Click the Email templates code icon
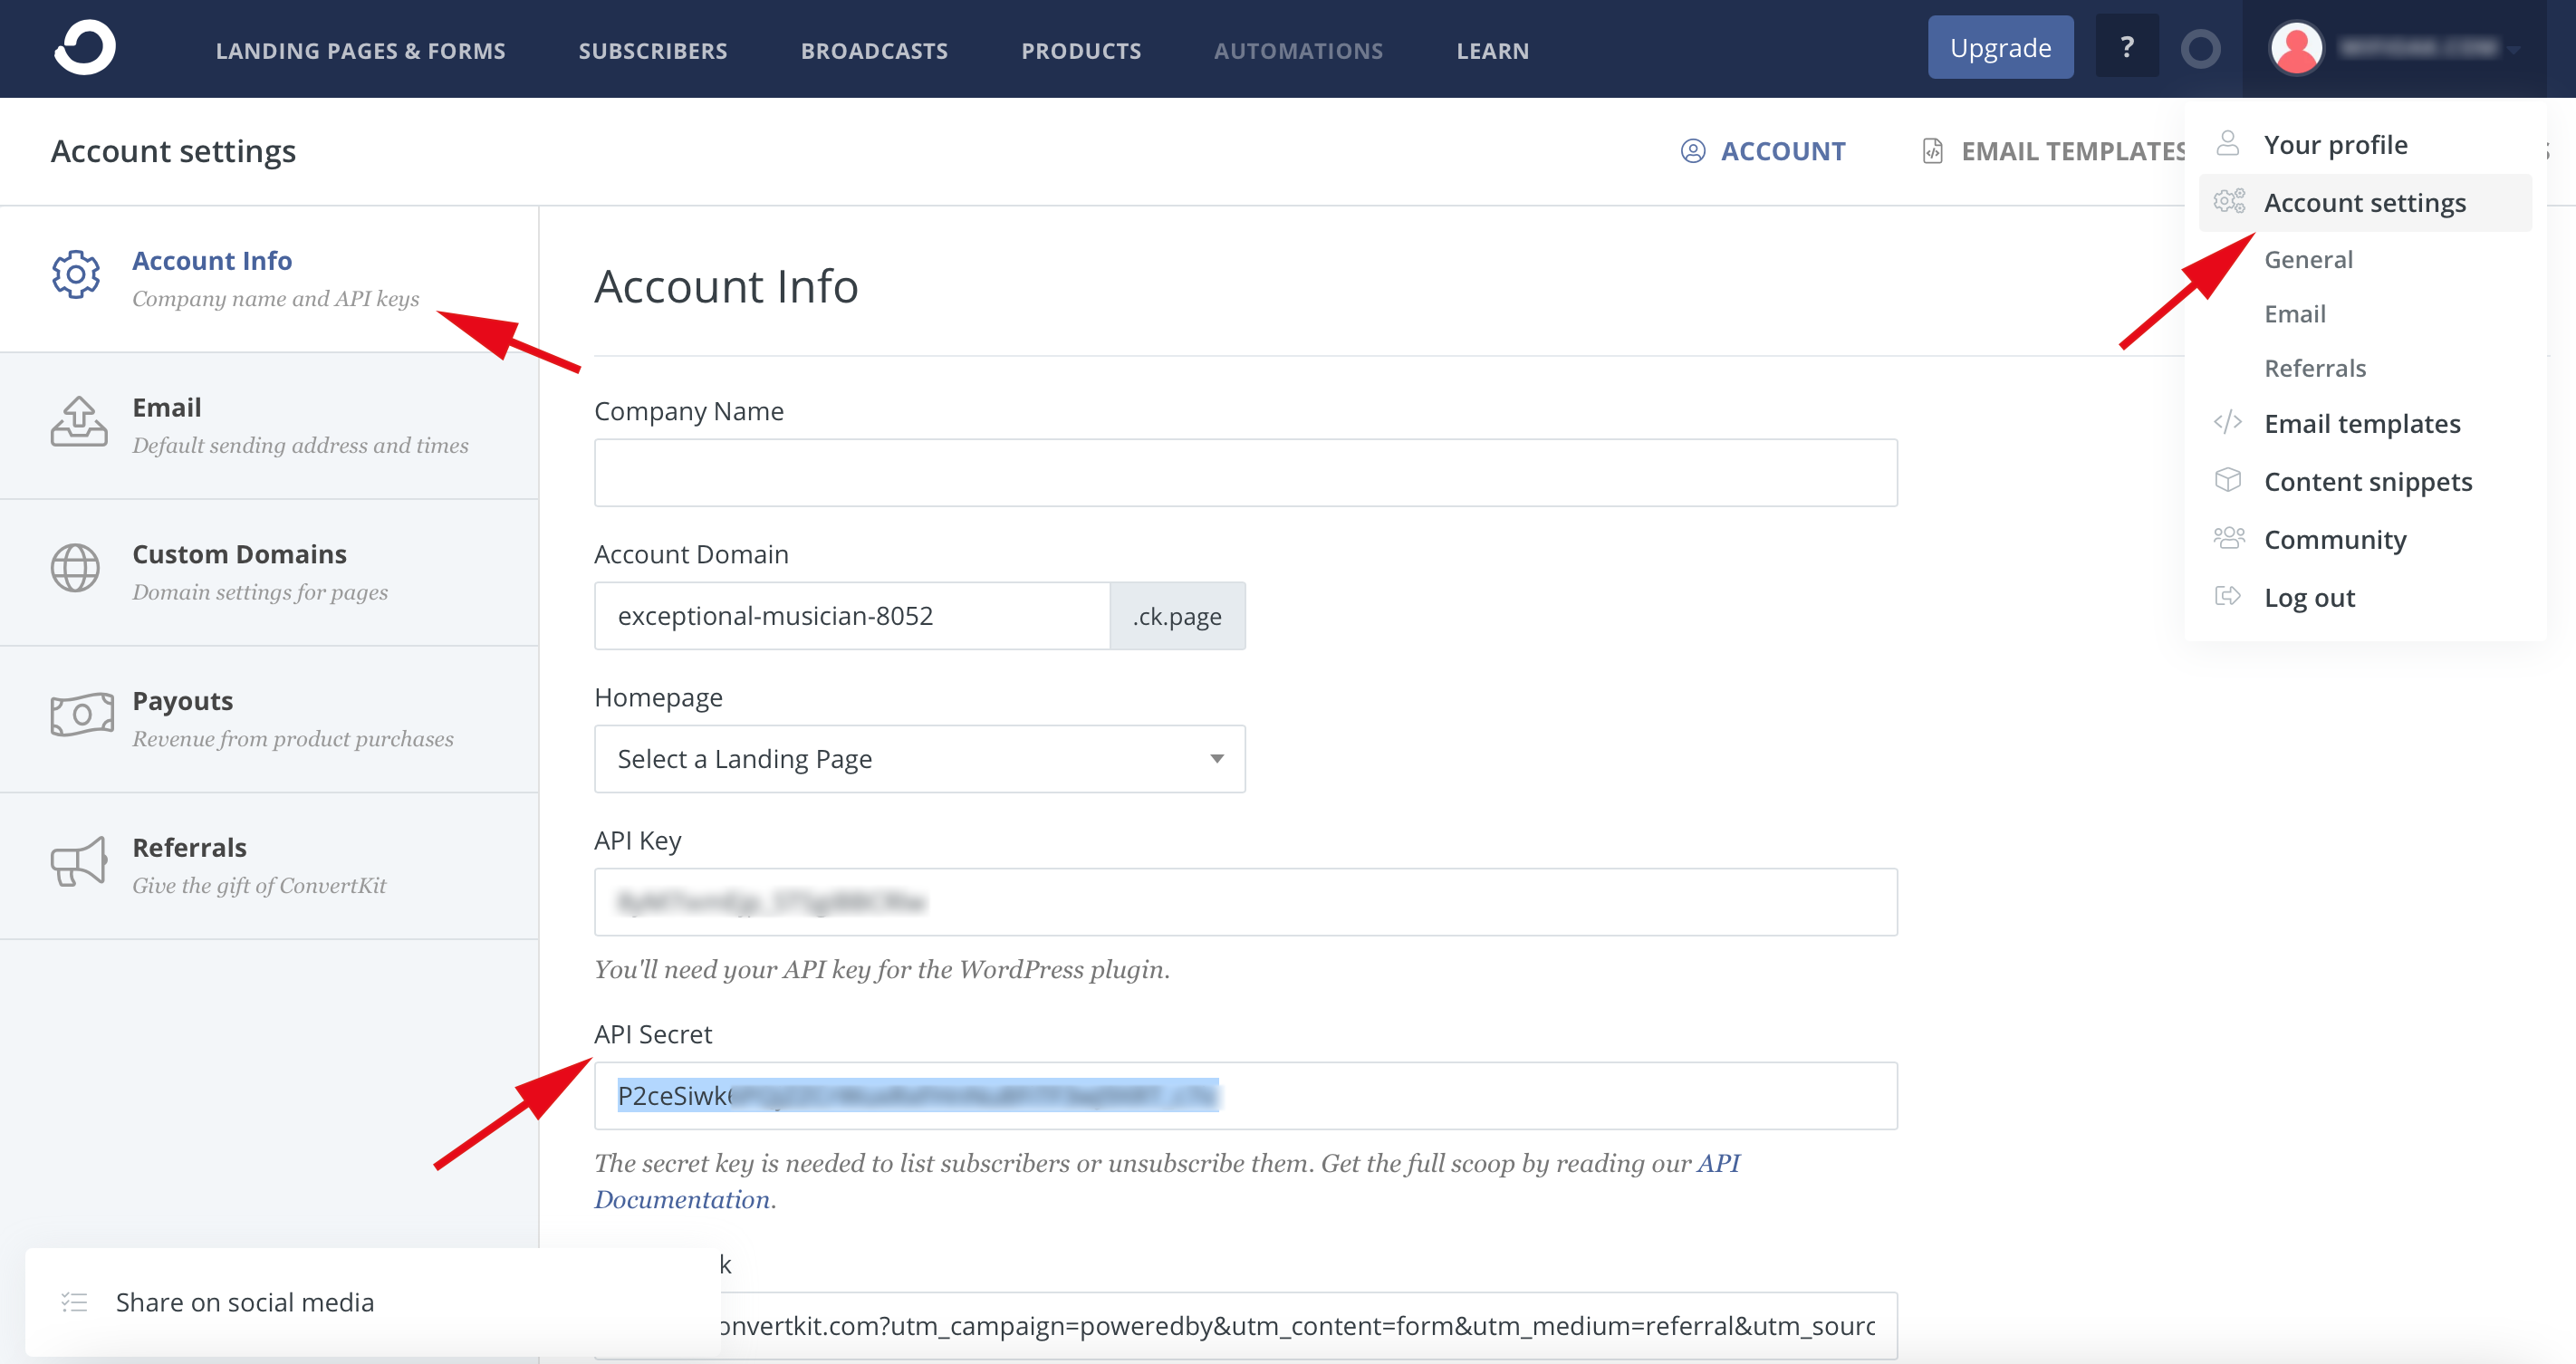Image resolution: width=2576 pixels, height=1364 pixels. pos(2227,422)
